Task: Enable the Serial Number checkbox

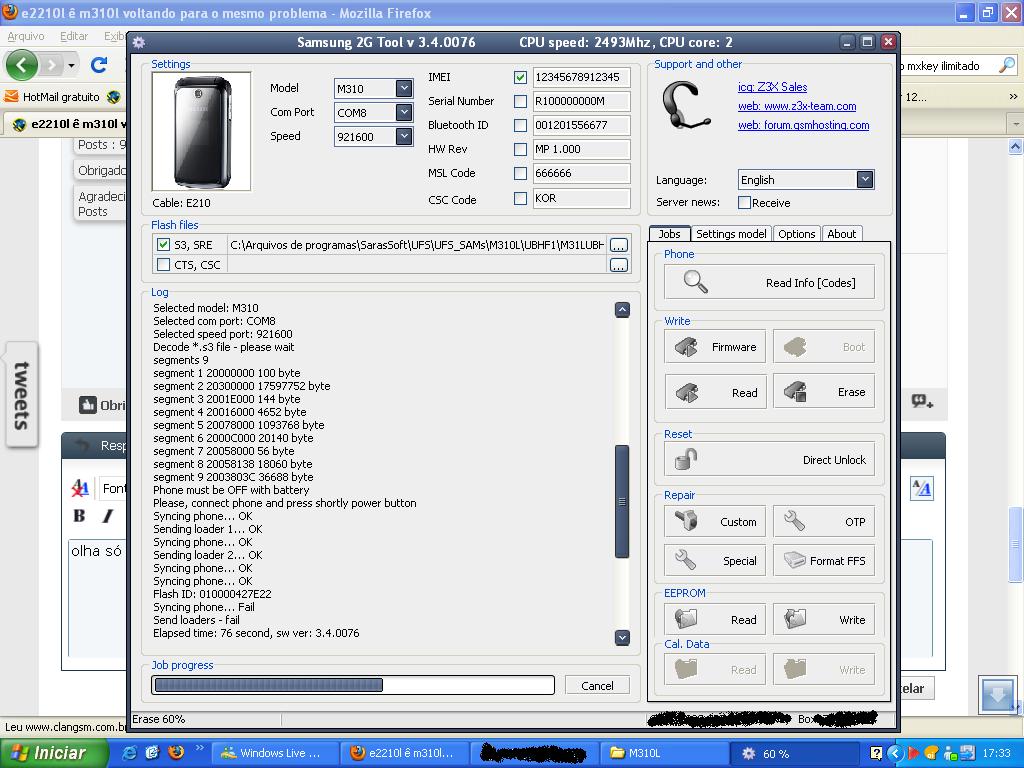Action: 520,101
